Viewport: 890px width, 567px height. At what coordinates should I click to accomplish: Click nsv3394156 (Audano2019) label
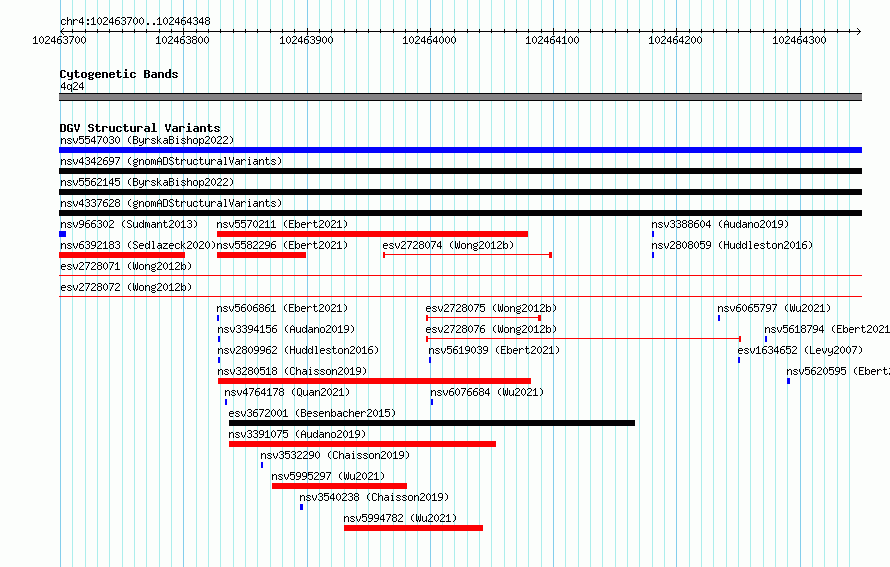(x=286, y=329)
